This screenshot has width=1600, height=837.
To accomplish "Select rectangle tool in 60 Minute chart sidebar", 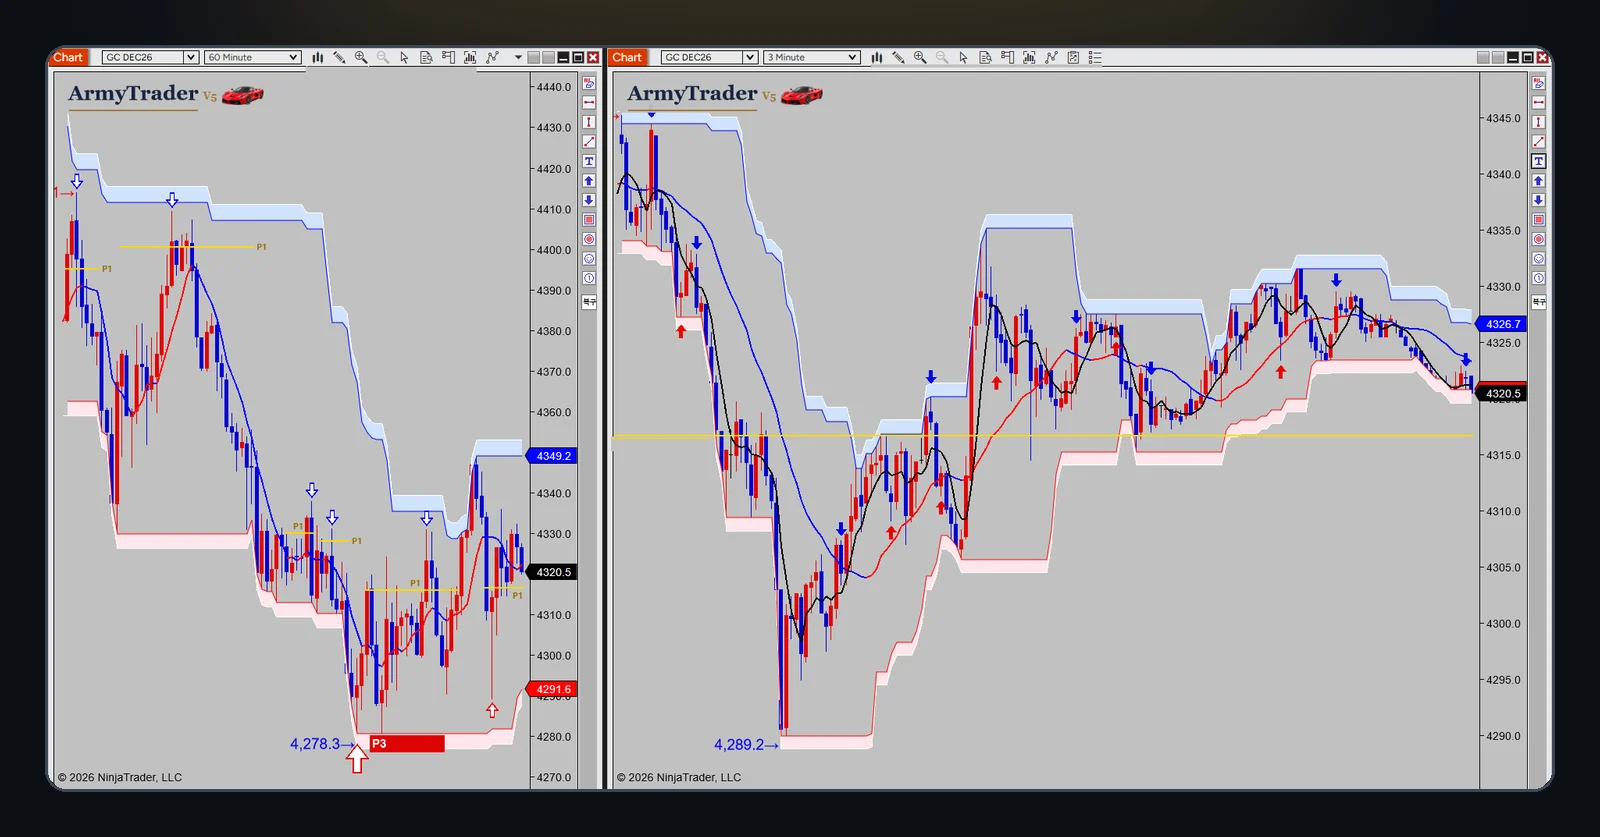I will (589, 219).
